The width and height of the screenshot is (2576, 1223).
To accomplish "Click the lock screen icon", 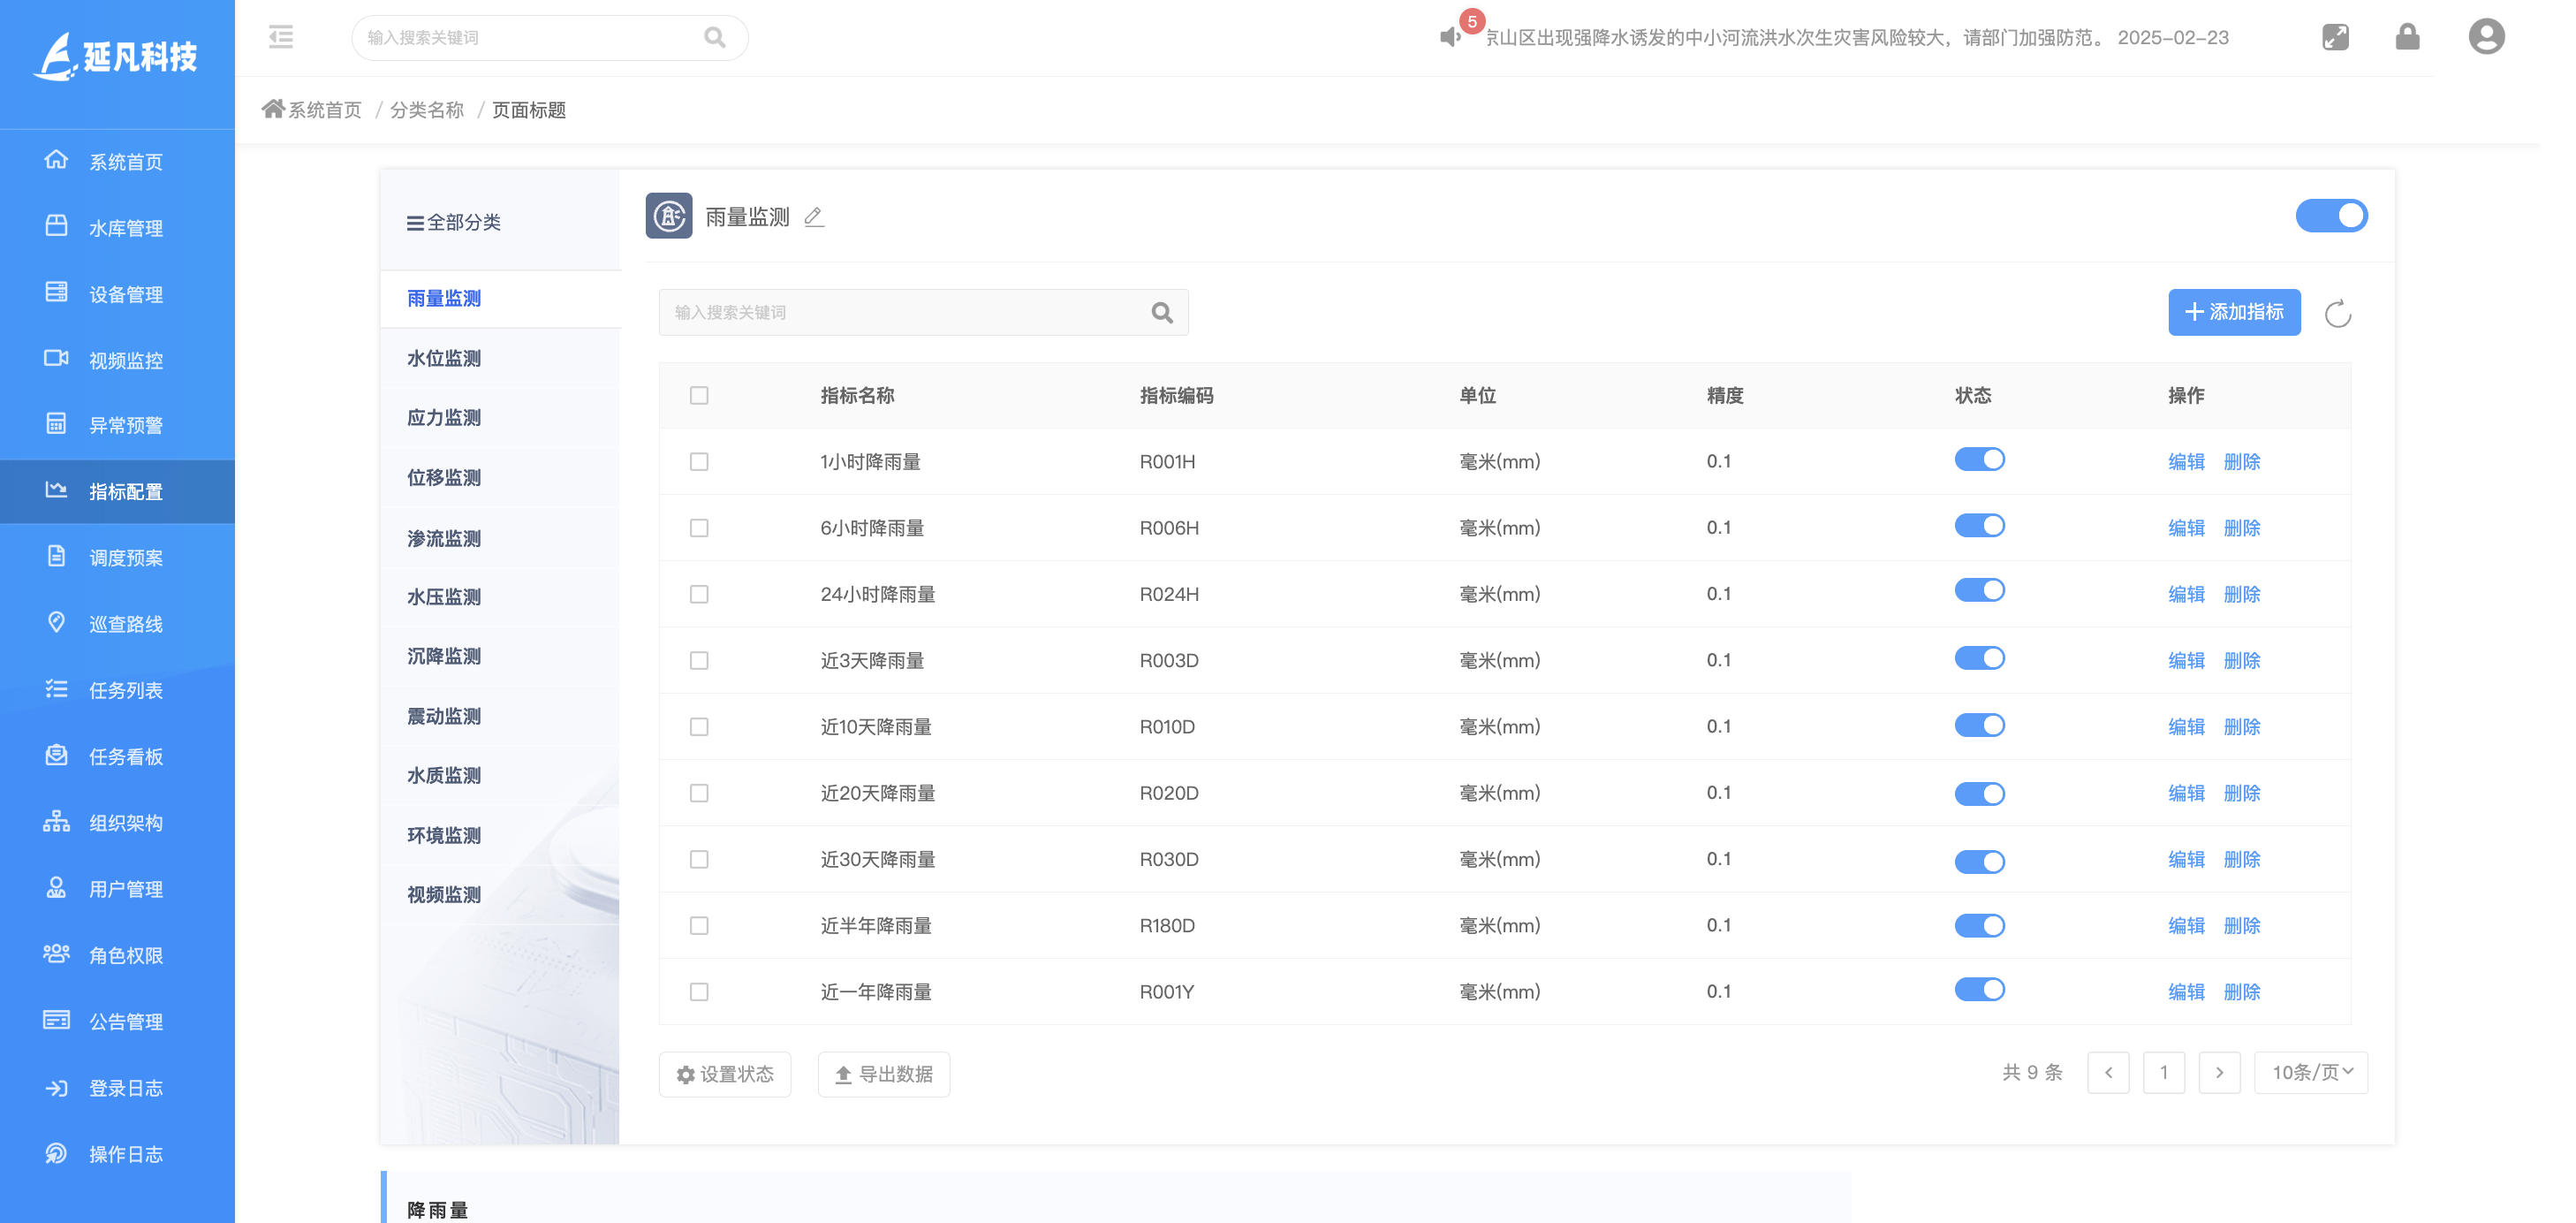I will 2407,37.
